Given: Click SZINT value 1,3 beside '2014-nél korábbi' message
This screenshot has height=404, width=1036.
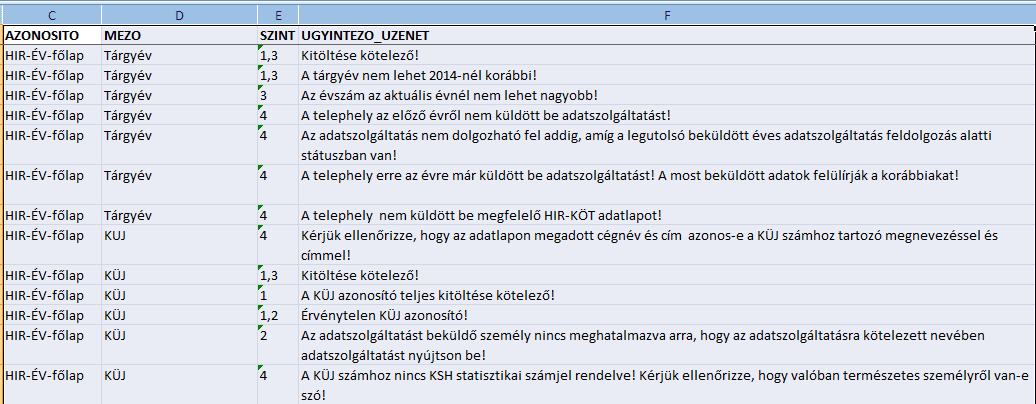Looking at the screenshot, I should pyautogui.click(x=278, y=75).
